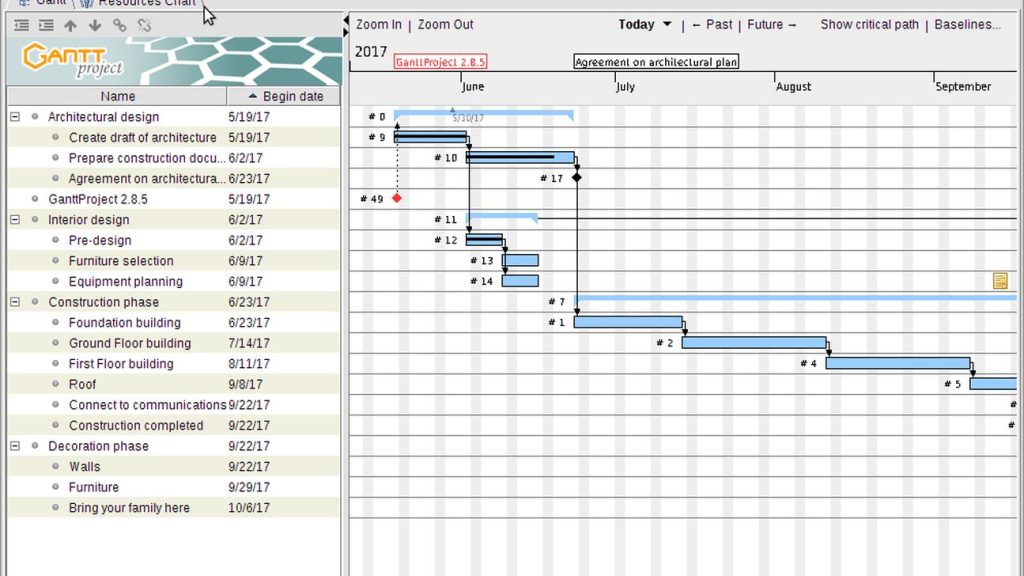Click the black Agreement milestone diamond #17
Screen dimensions: 1024x576
[577, 178]
